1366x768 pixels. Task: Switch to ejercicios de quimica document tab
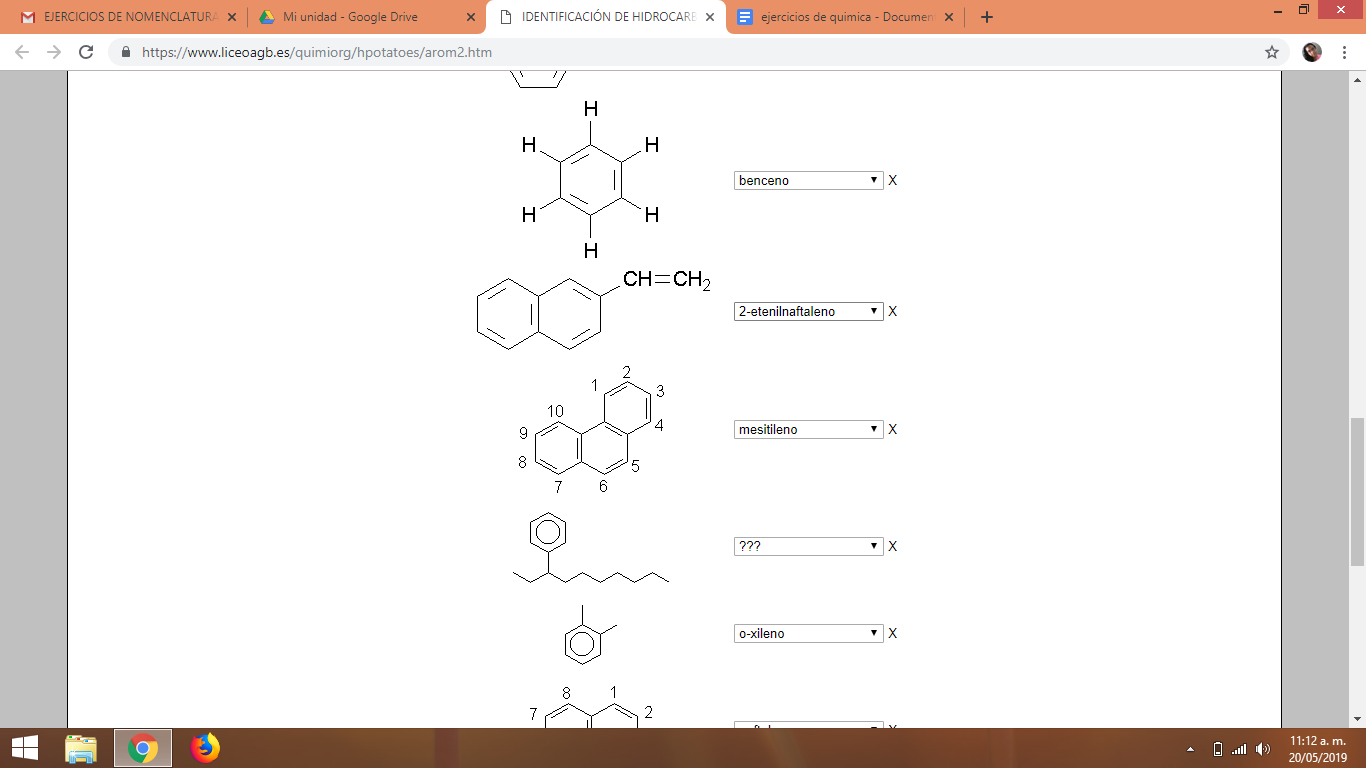[845, 17]
